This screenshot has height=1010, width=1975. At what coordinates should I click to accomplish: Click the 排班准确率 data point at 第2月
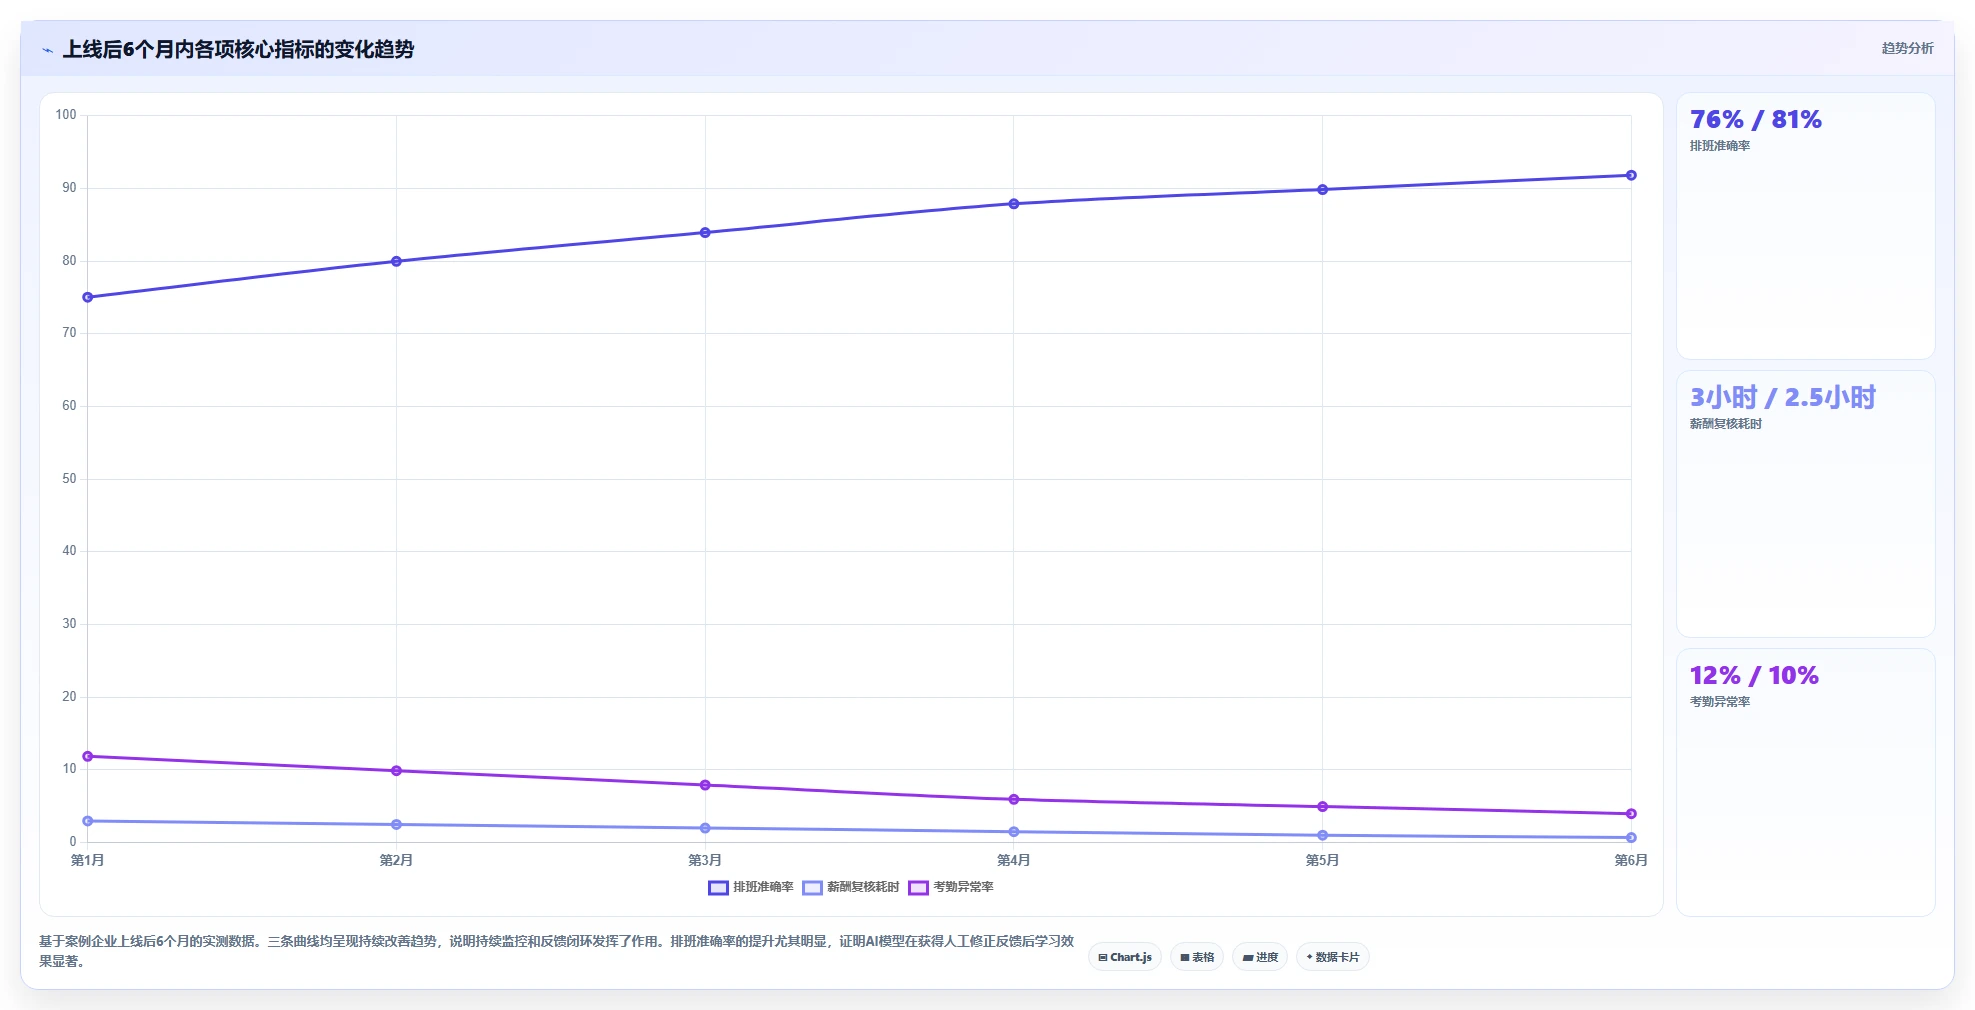coord(396,261)
